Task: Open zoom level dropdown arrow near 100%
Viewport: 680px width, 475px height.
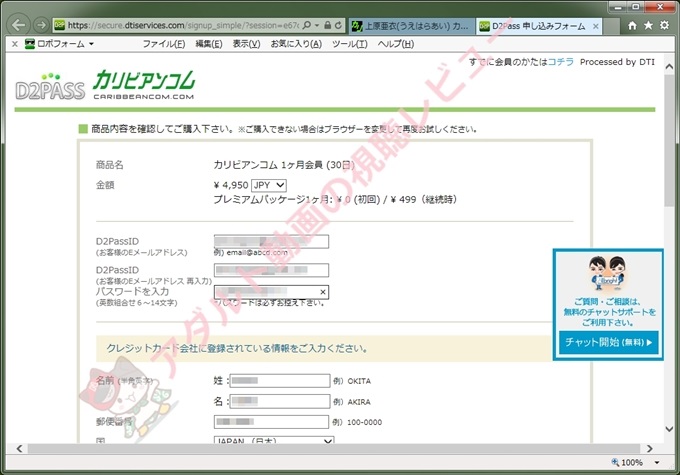Action: pos(657,462)
